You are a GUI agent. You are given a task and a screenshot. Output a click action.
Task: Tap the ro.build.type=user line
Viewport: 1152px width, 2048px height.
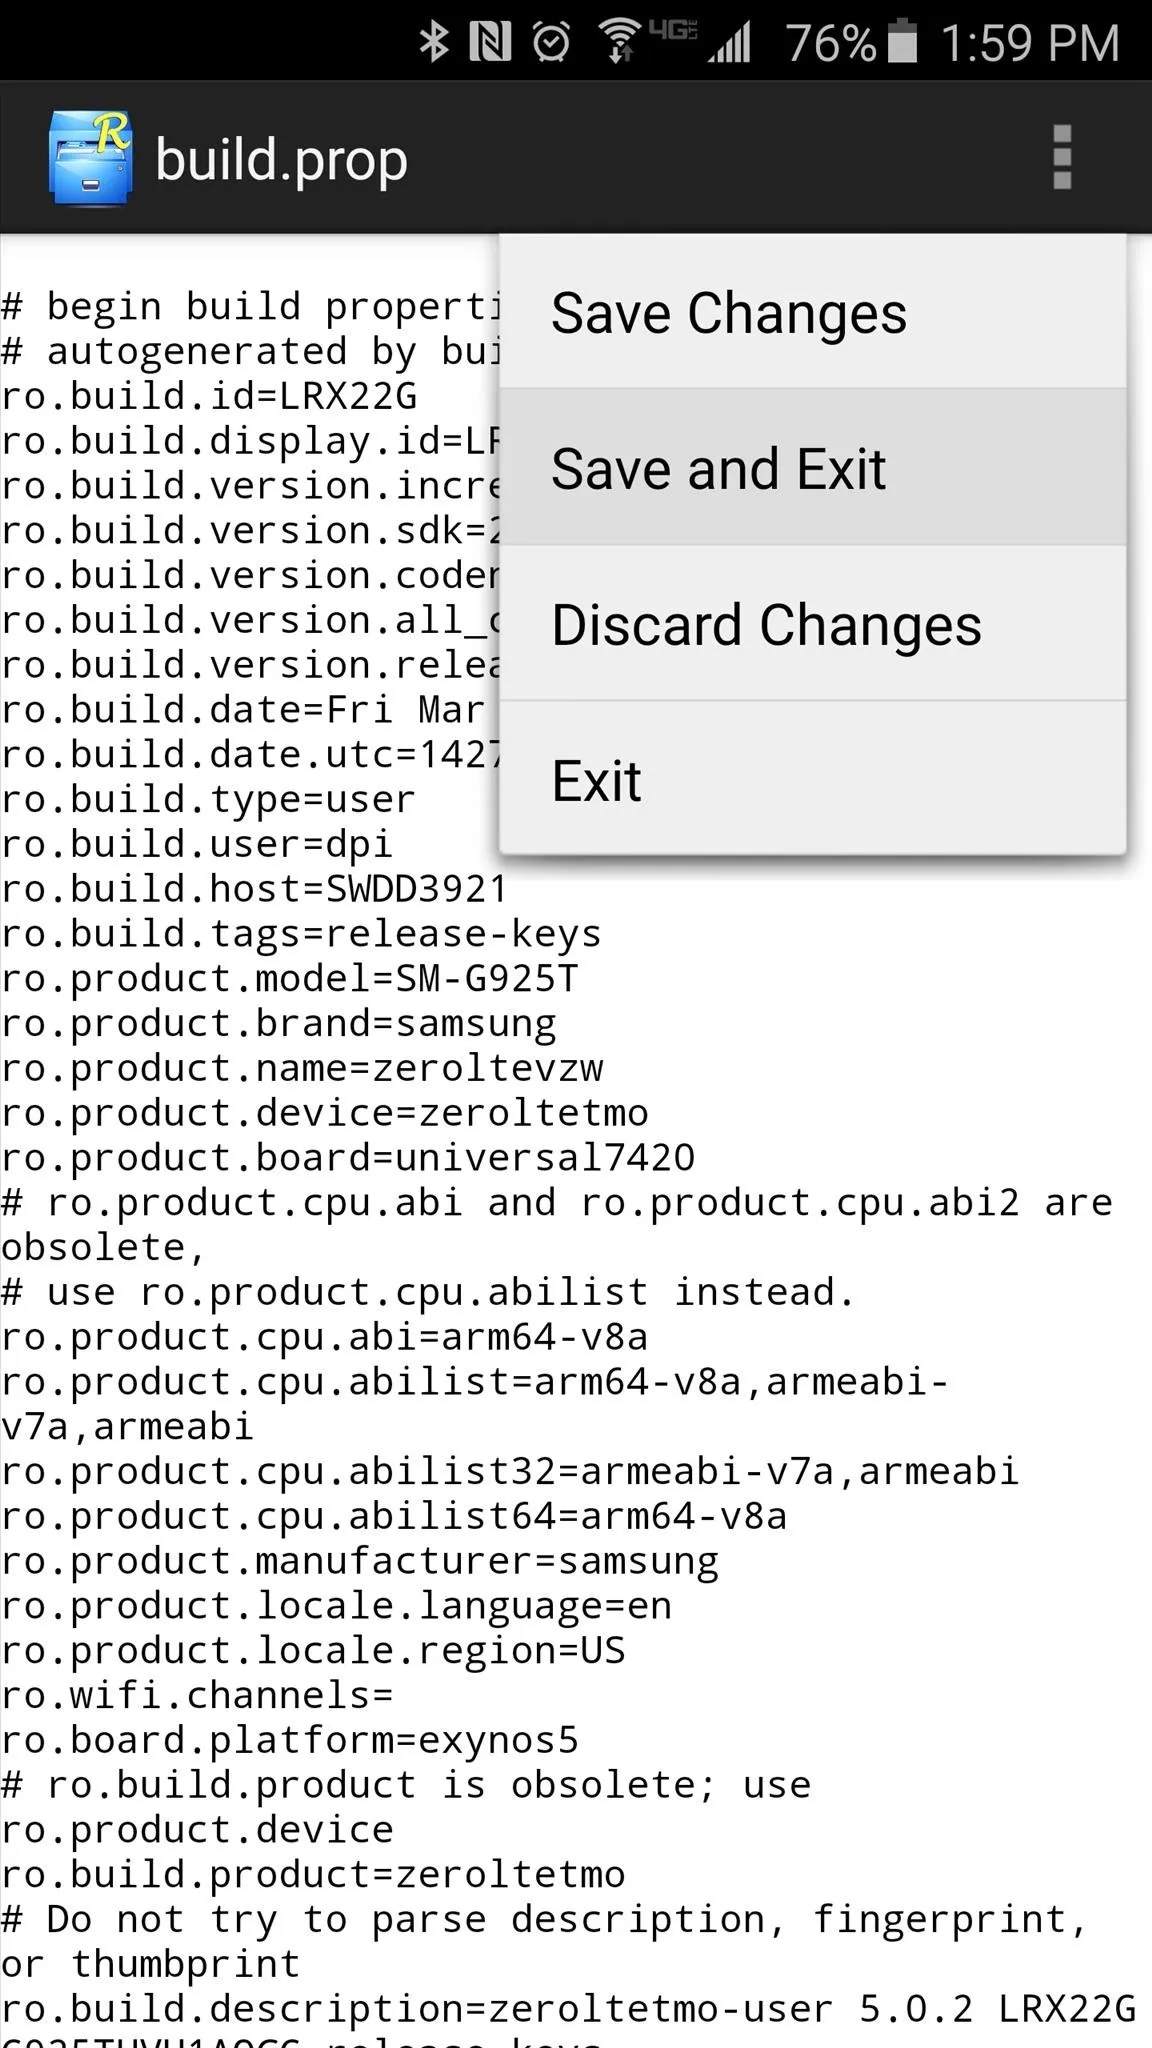pyautogui.click(x=207, y=798)
